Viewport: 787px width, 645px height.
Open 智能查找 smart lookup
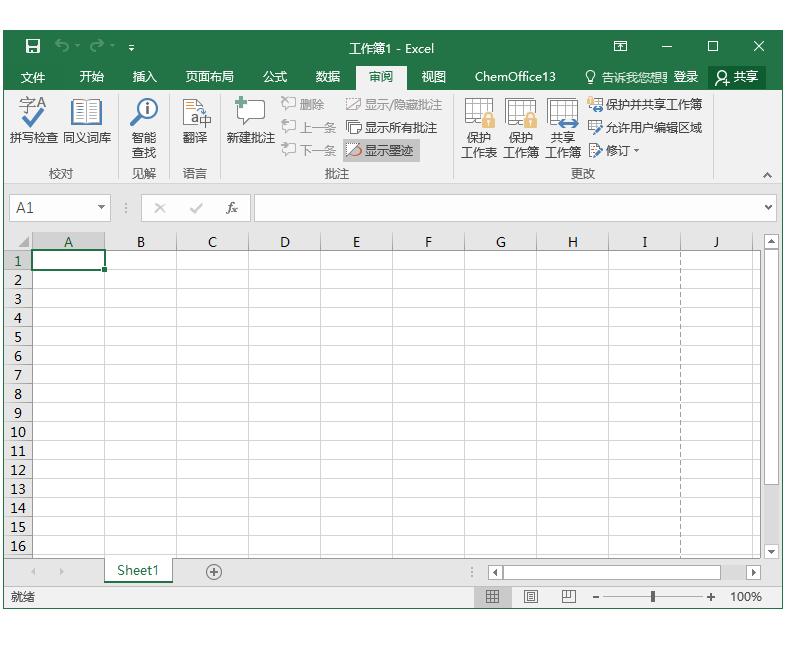click(x=144, y=127)
